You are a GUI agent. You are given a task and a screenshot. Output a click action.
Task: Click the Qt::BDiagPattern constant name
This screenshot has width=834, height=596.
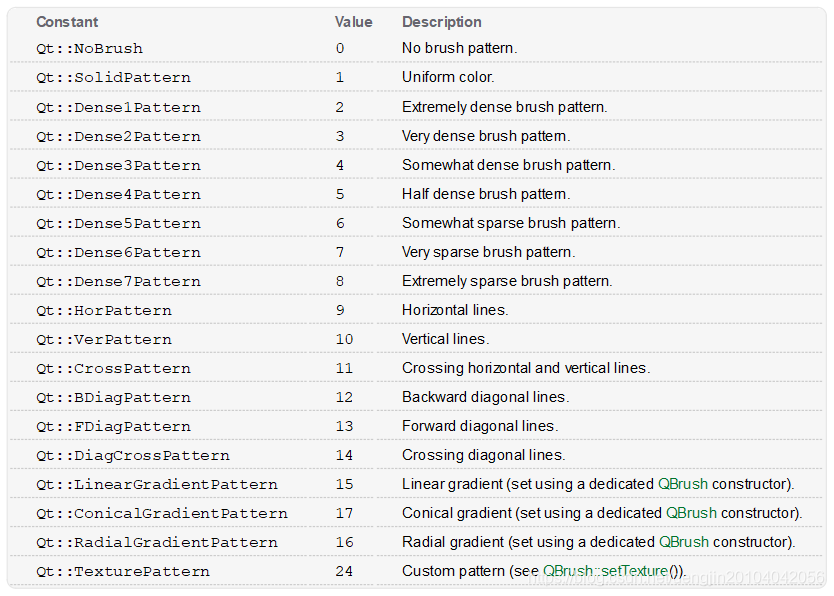click(x=113, y=398)
